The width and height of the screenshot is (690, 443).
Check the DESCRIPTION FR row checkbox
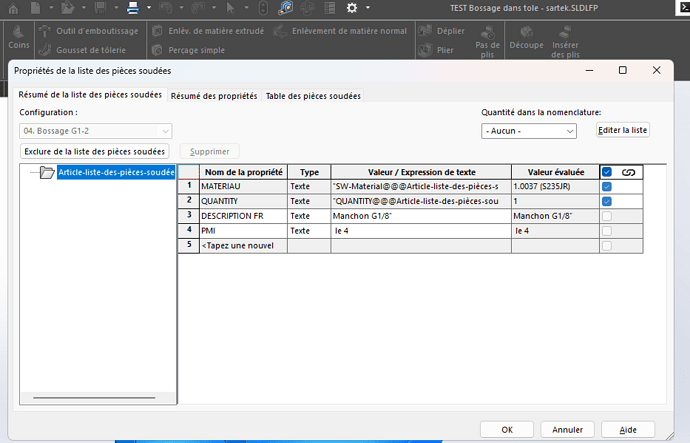coord(607,216)
